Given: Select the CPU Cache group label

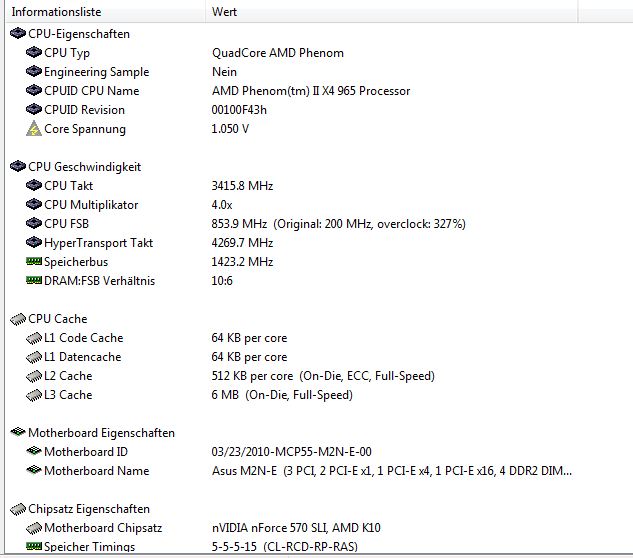Looking at the screenshot, I should pos(57,319).
